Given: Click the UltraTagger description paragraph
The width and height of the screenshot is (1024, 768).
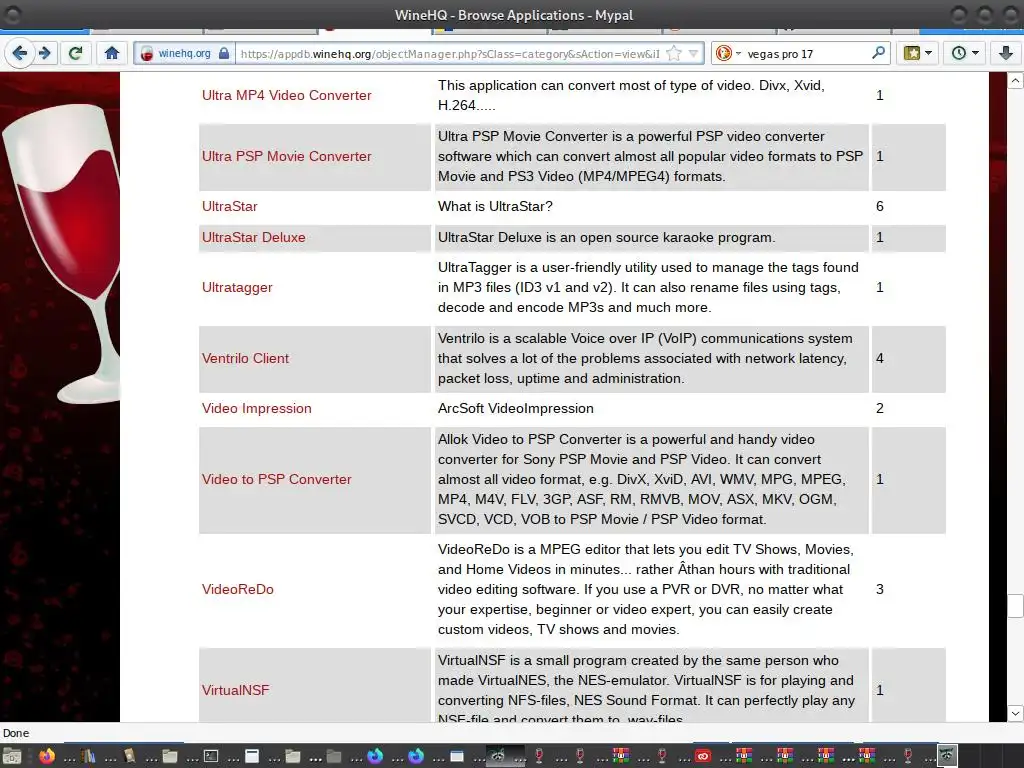Looking at the screenshot, I should (x=648, y=287).
